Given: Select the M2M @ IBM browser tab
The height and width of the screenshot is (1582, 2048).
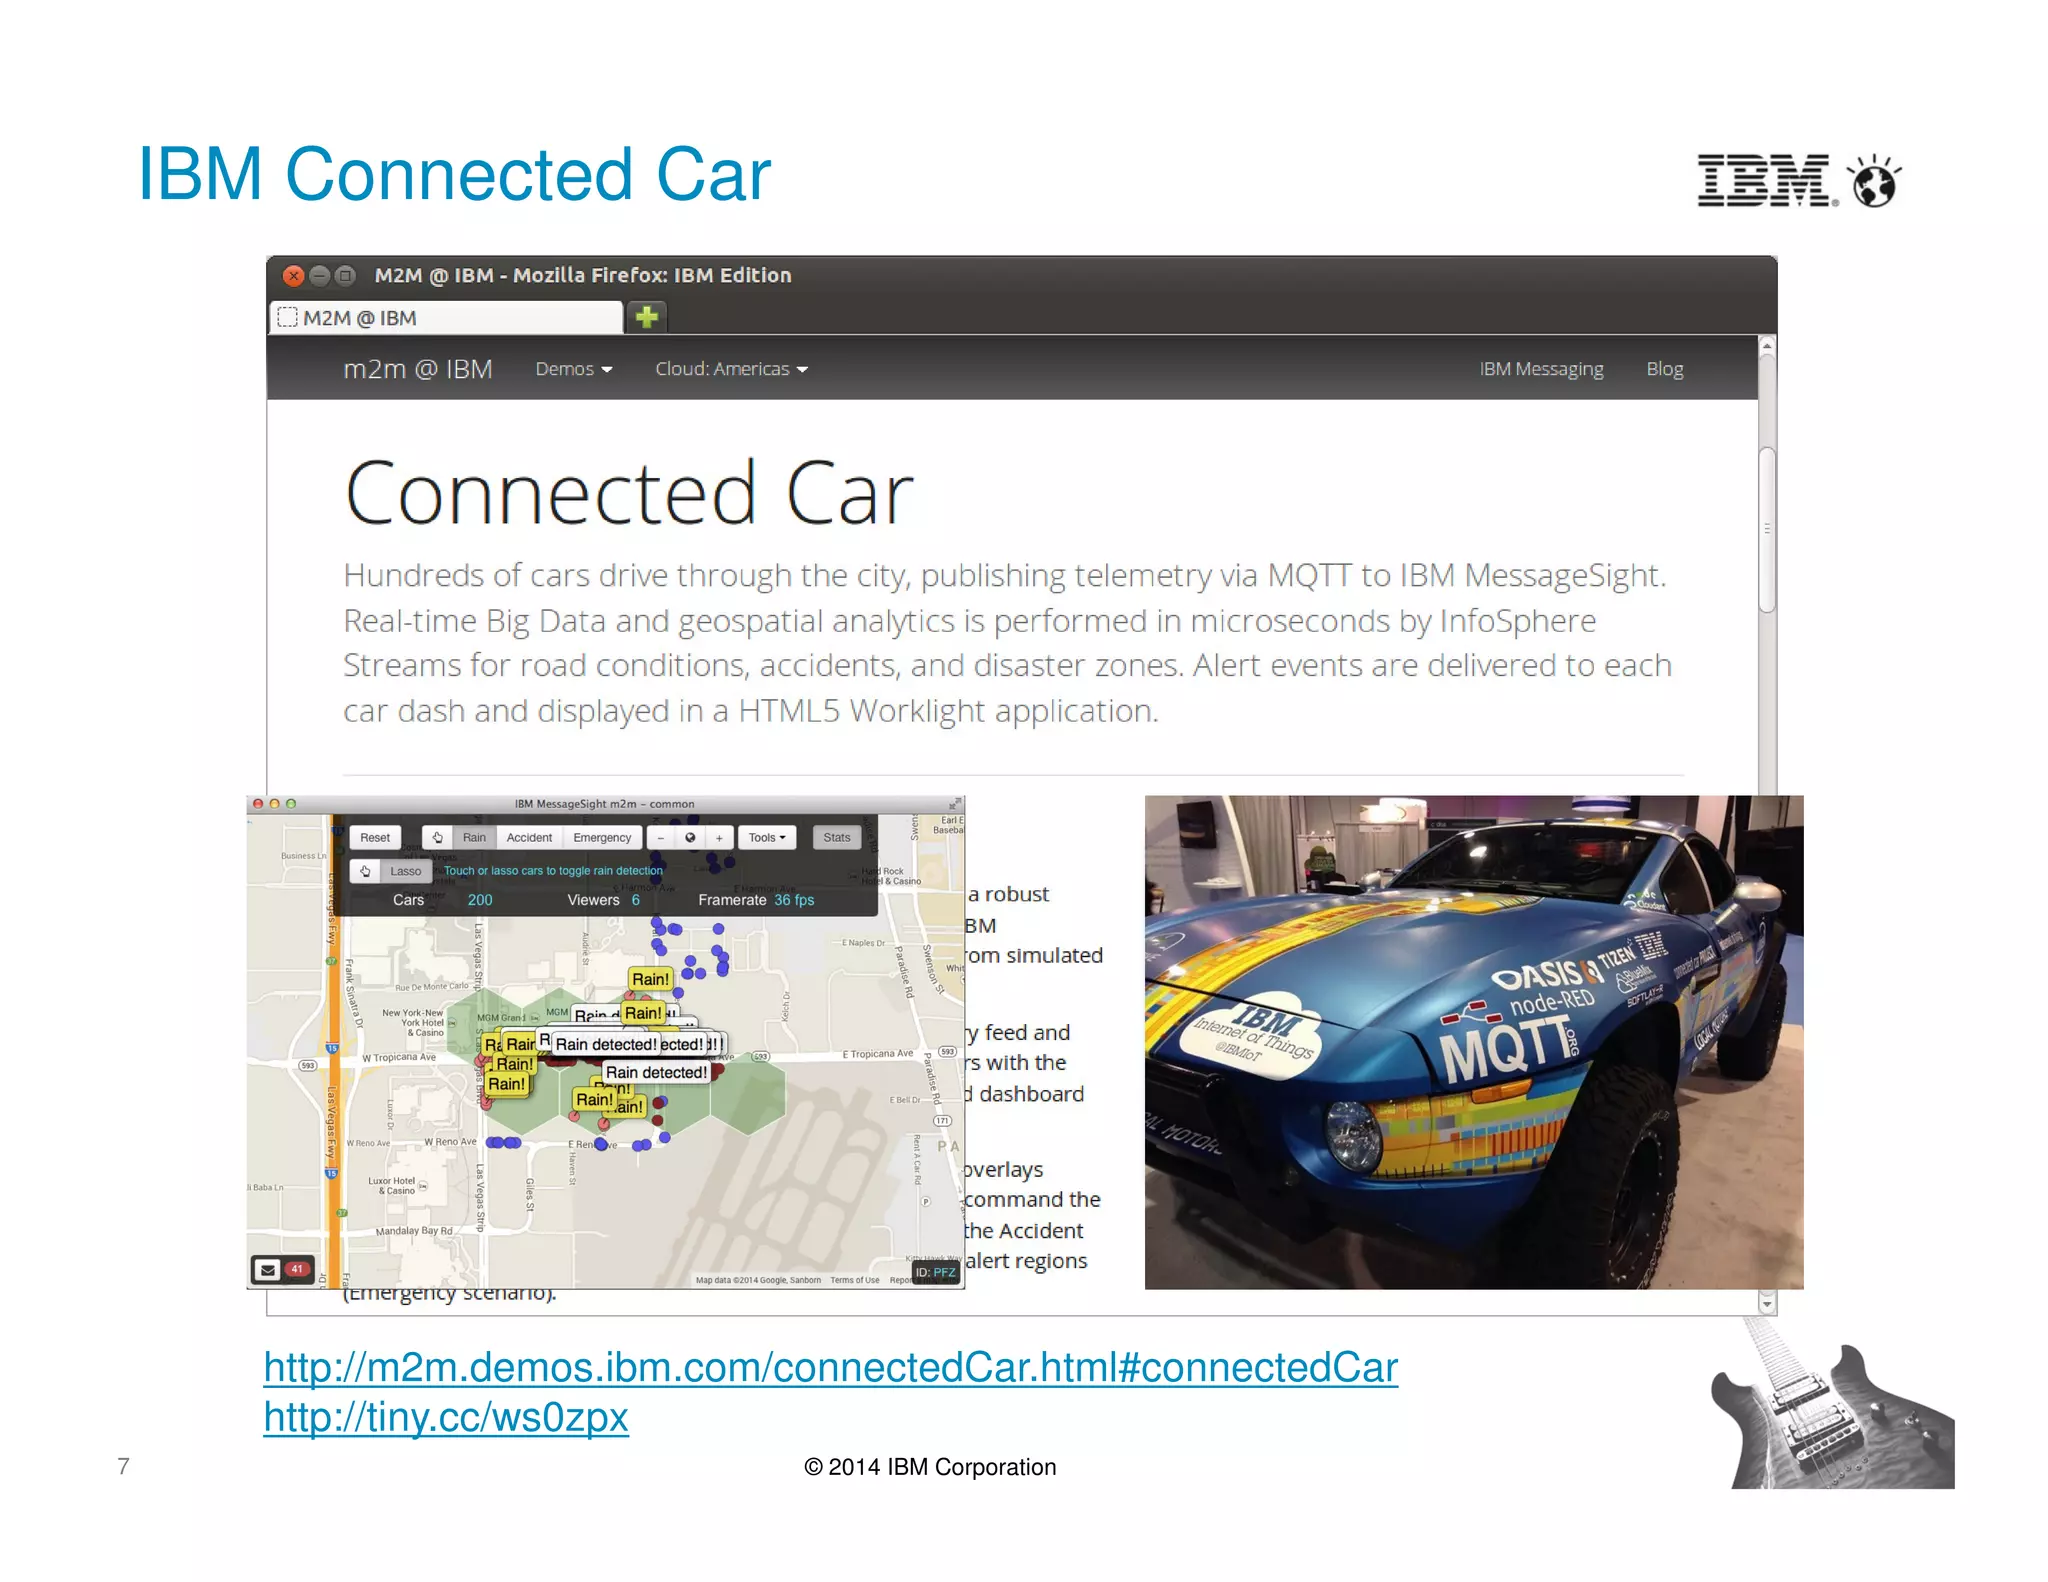Looking at the screenshot, I should click(446, 317).
